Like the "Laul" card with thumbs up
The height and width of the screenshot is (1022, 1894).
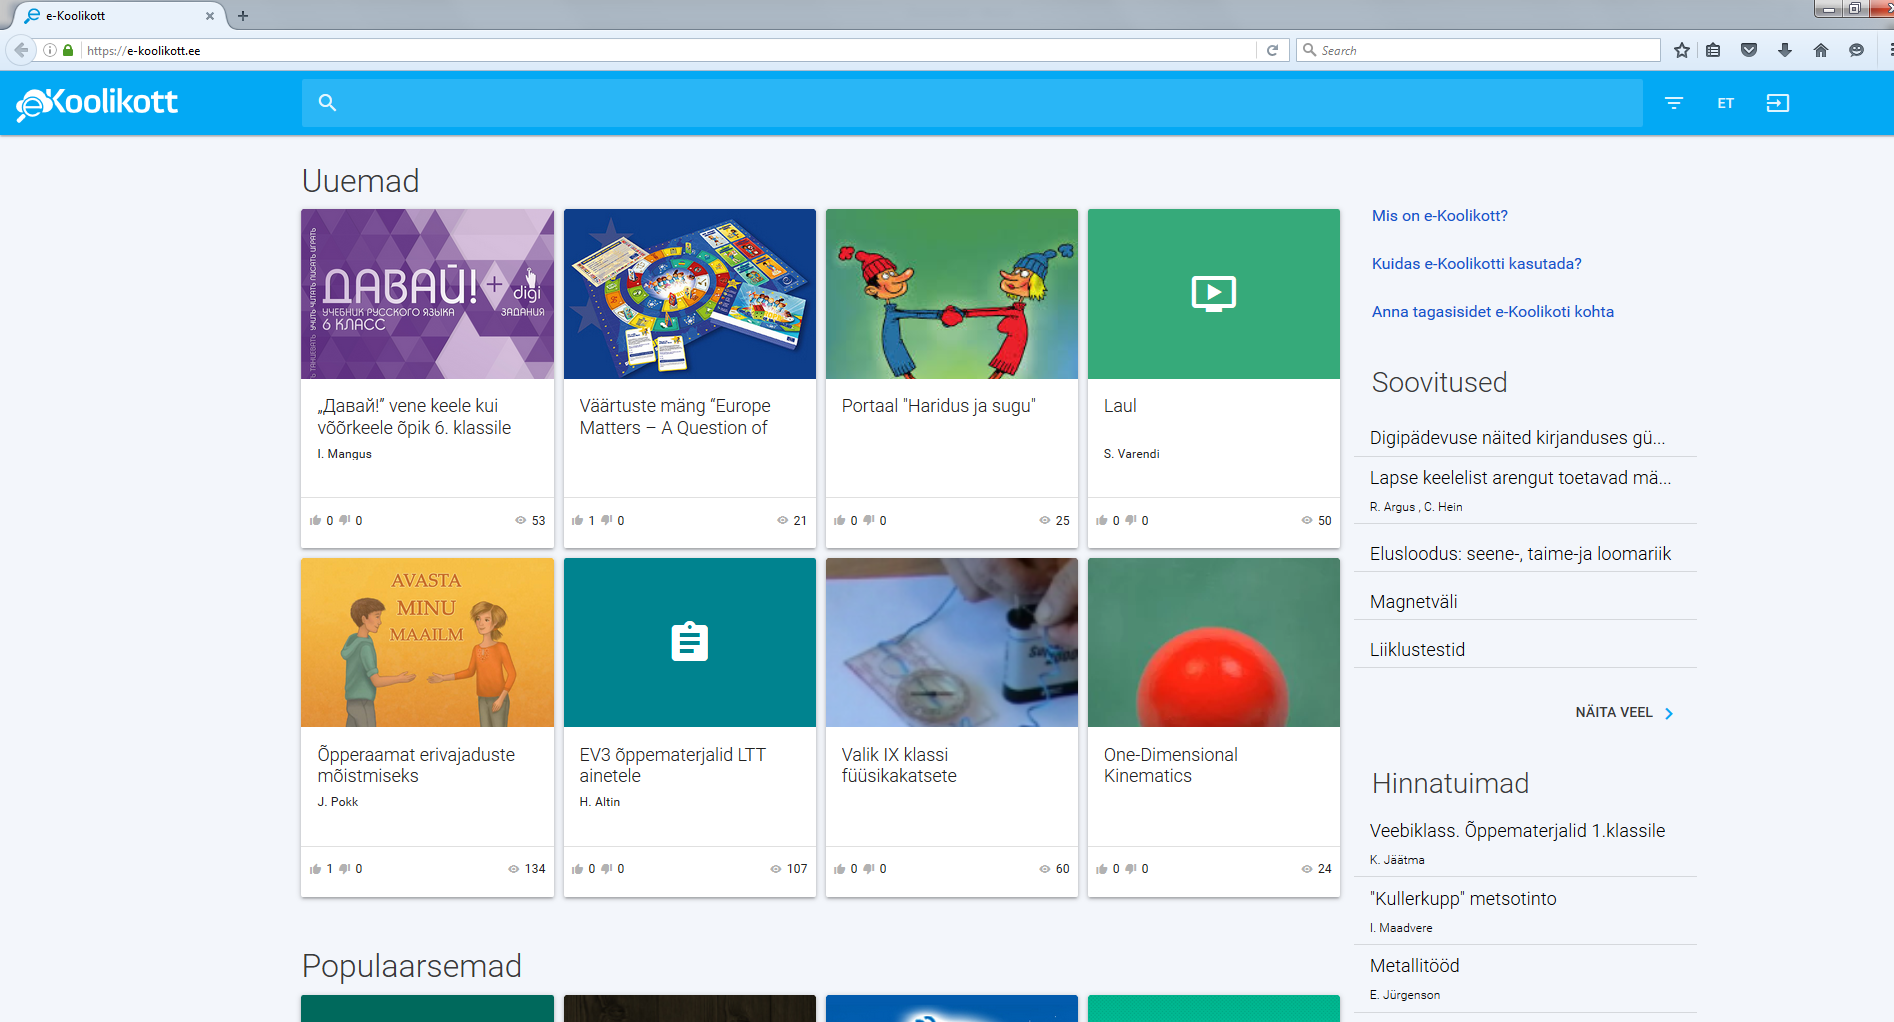[x=1101, y=520]
